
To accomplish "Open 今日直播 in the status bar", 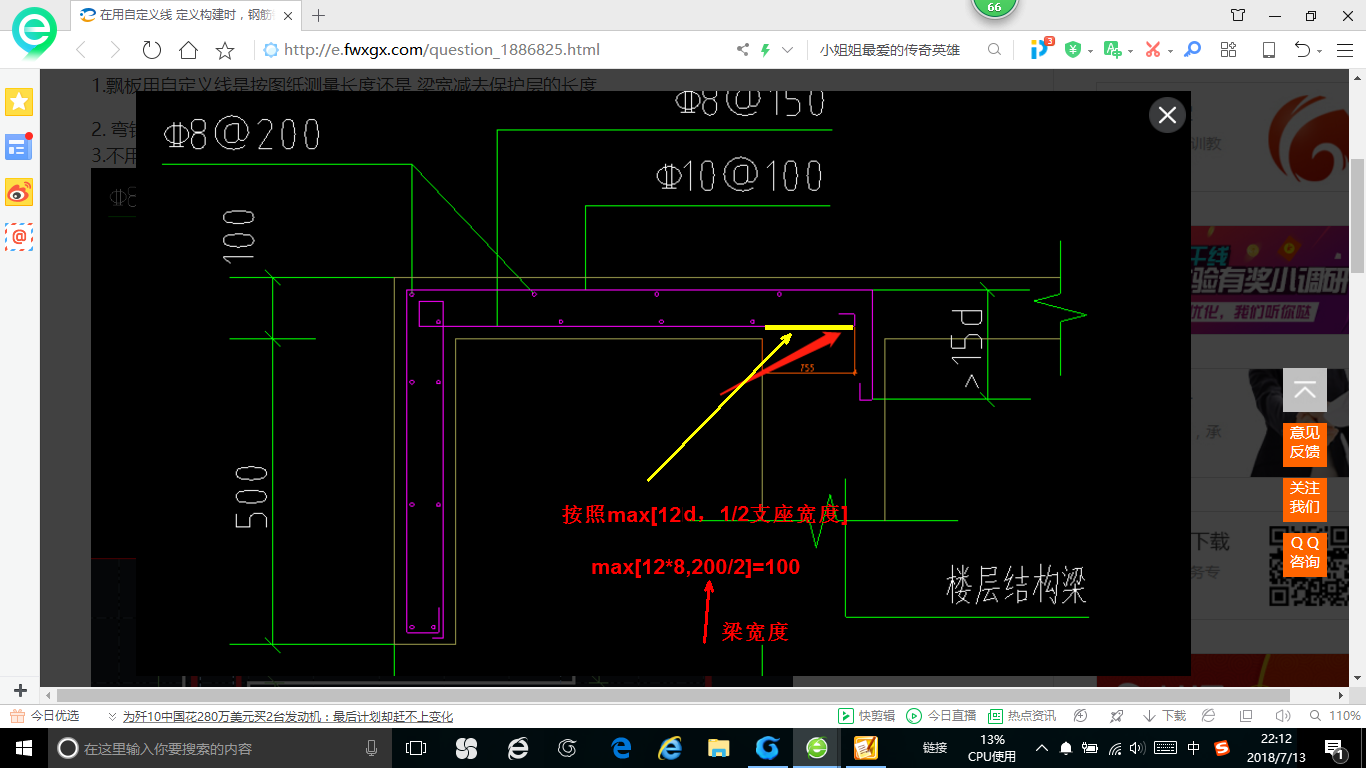I will [941, 716].
